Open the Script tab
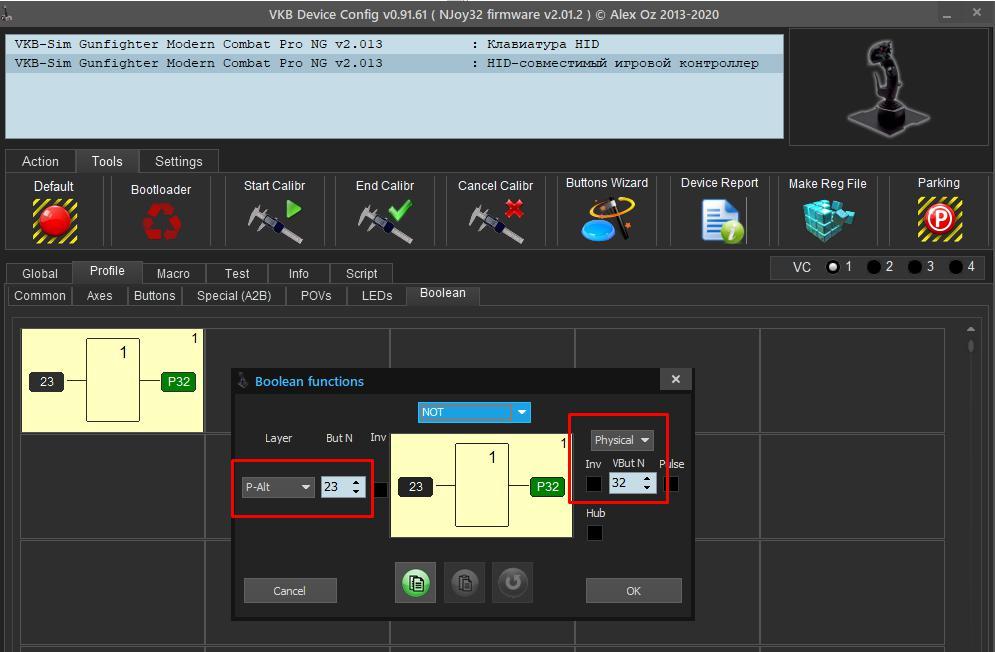Screen dimensions: 995x652 362,274
